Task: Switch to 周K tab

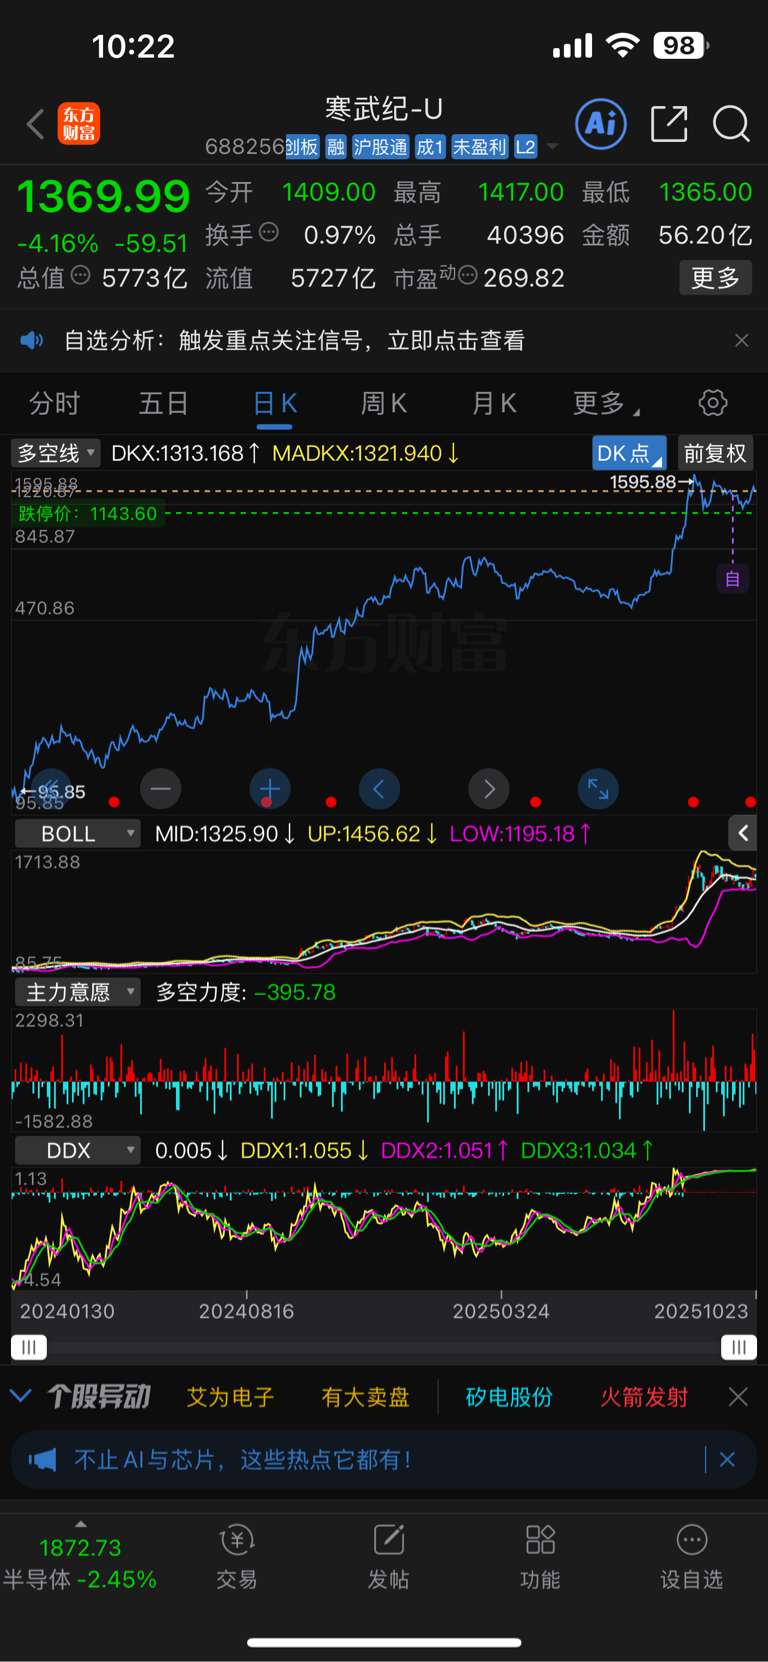Action: [x=384, y=403]
